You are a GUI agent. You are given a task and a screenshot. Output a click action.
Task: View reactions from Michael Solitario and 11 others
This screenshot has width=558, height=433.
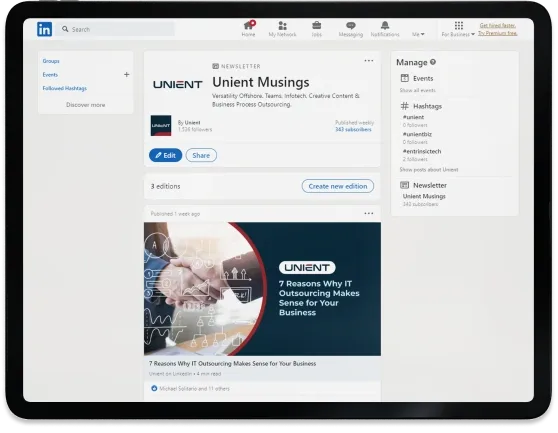194,389
